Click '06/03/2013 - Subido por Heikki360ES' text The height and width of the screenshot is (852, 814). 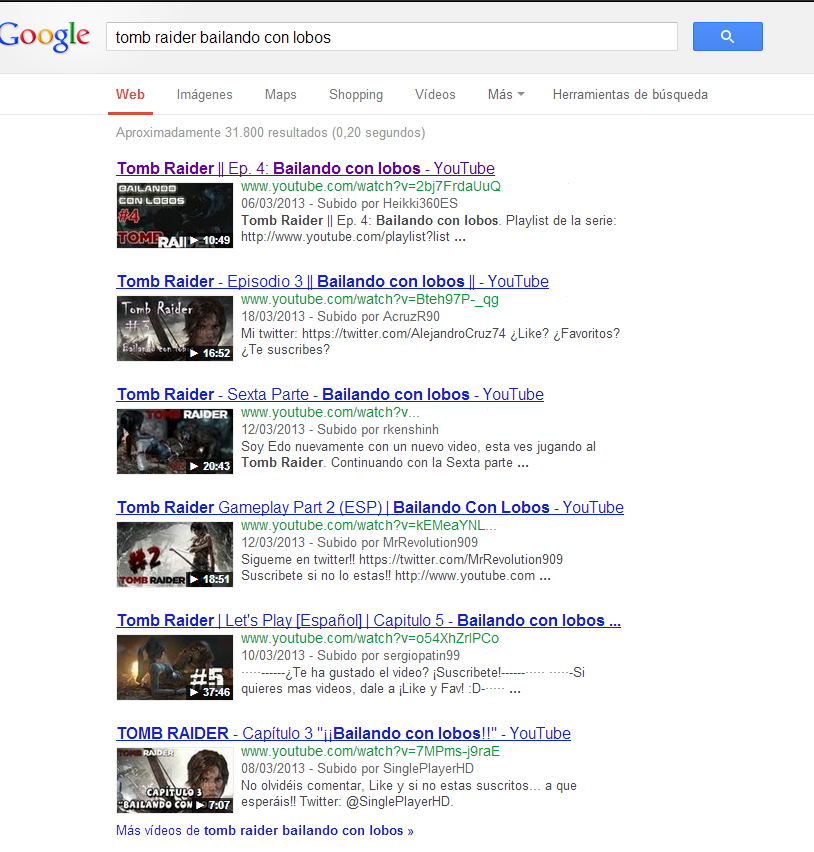(x=349, y=204)
